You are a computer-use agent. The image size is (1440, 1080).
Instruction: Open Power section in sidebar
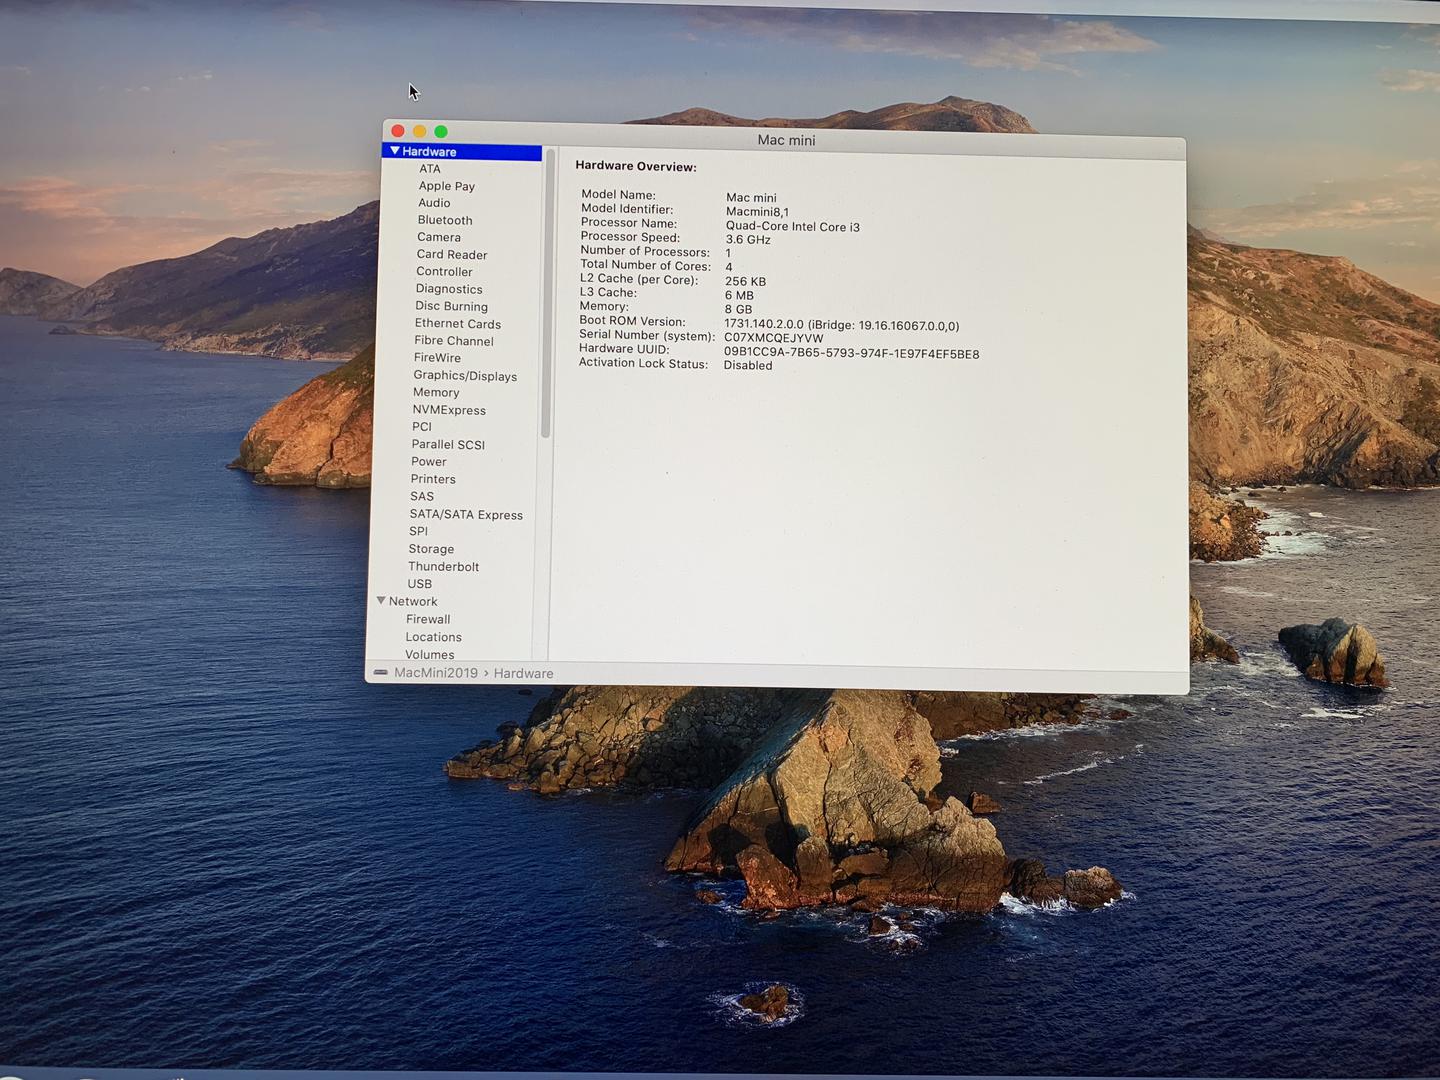tap(429, 462)
